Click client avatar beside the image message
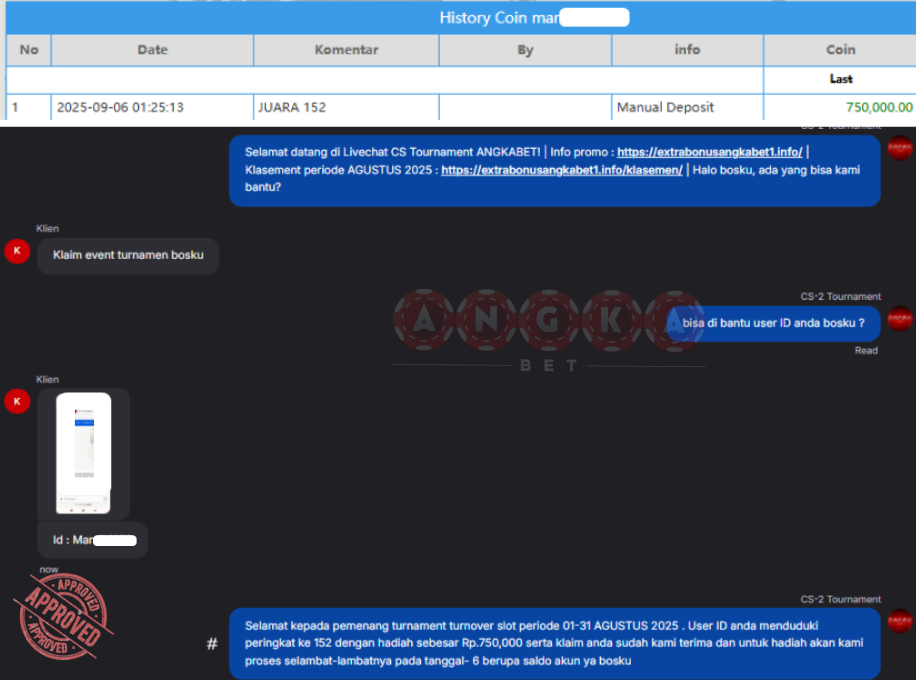The image size is (916, 680). 17,401
